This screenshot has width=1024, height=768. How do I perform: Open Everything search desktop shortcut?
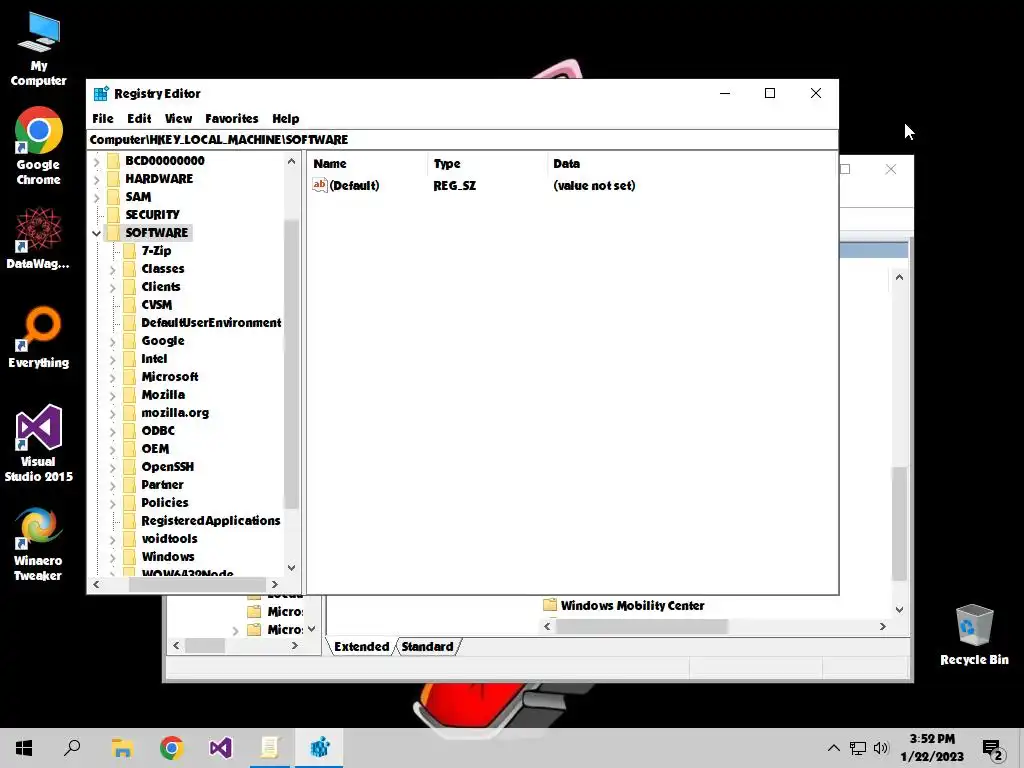(39, 338)
